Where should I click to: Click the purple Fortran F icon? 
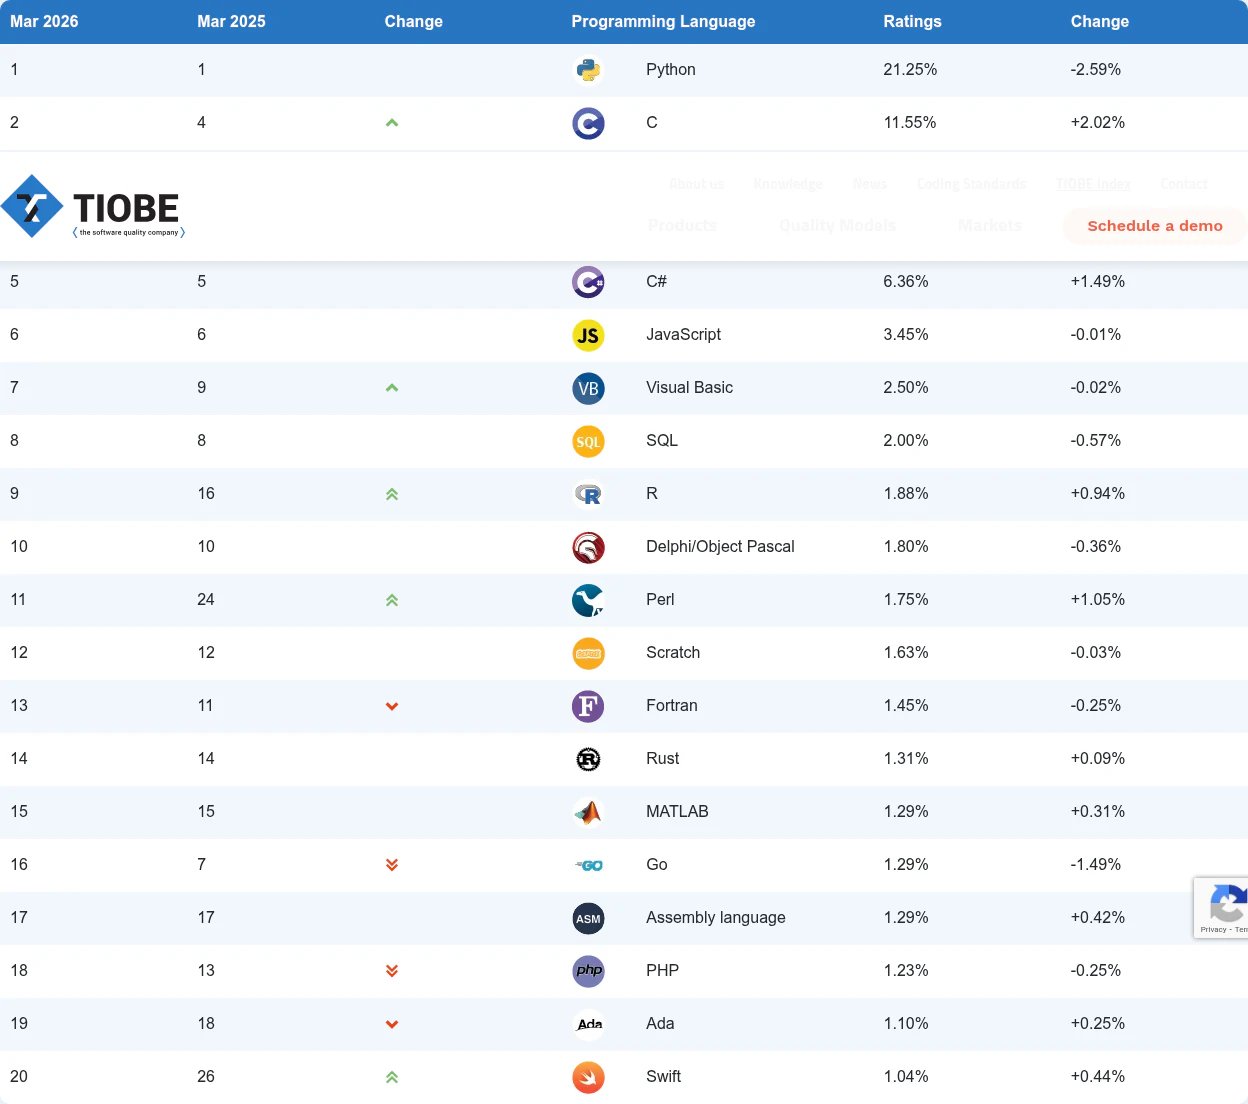pyautogui.click(x=588, y=706)
